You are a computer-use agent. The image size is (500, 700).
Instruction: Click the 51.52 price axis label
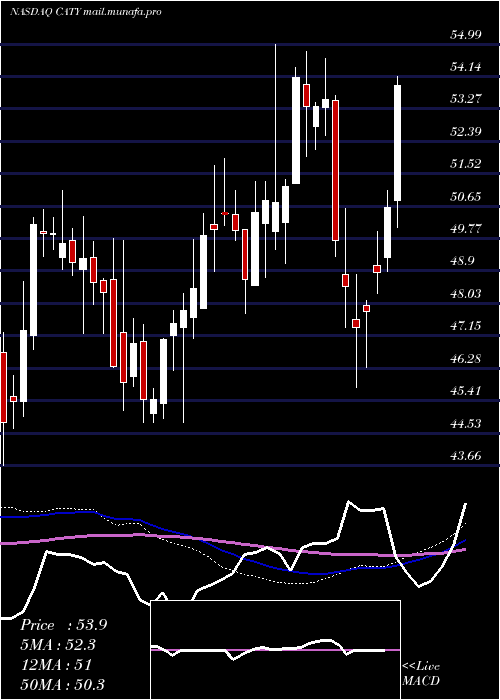[465, 164]
